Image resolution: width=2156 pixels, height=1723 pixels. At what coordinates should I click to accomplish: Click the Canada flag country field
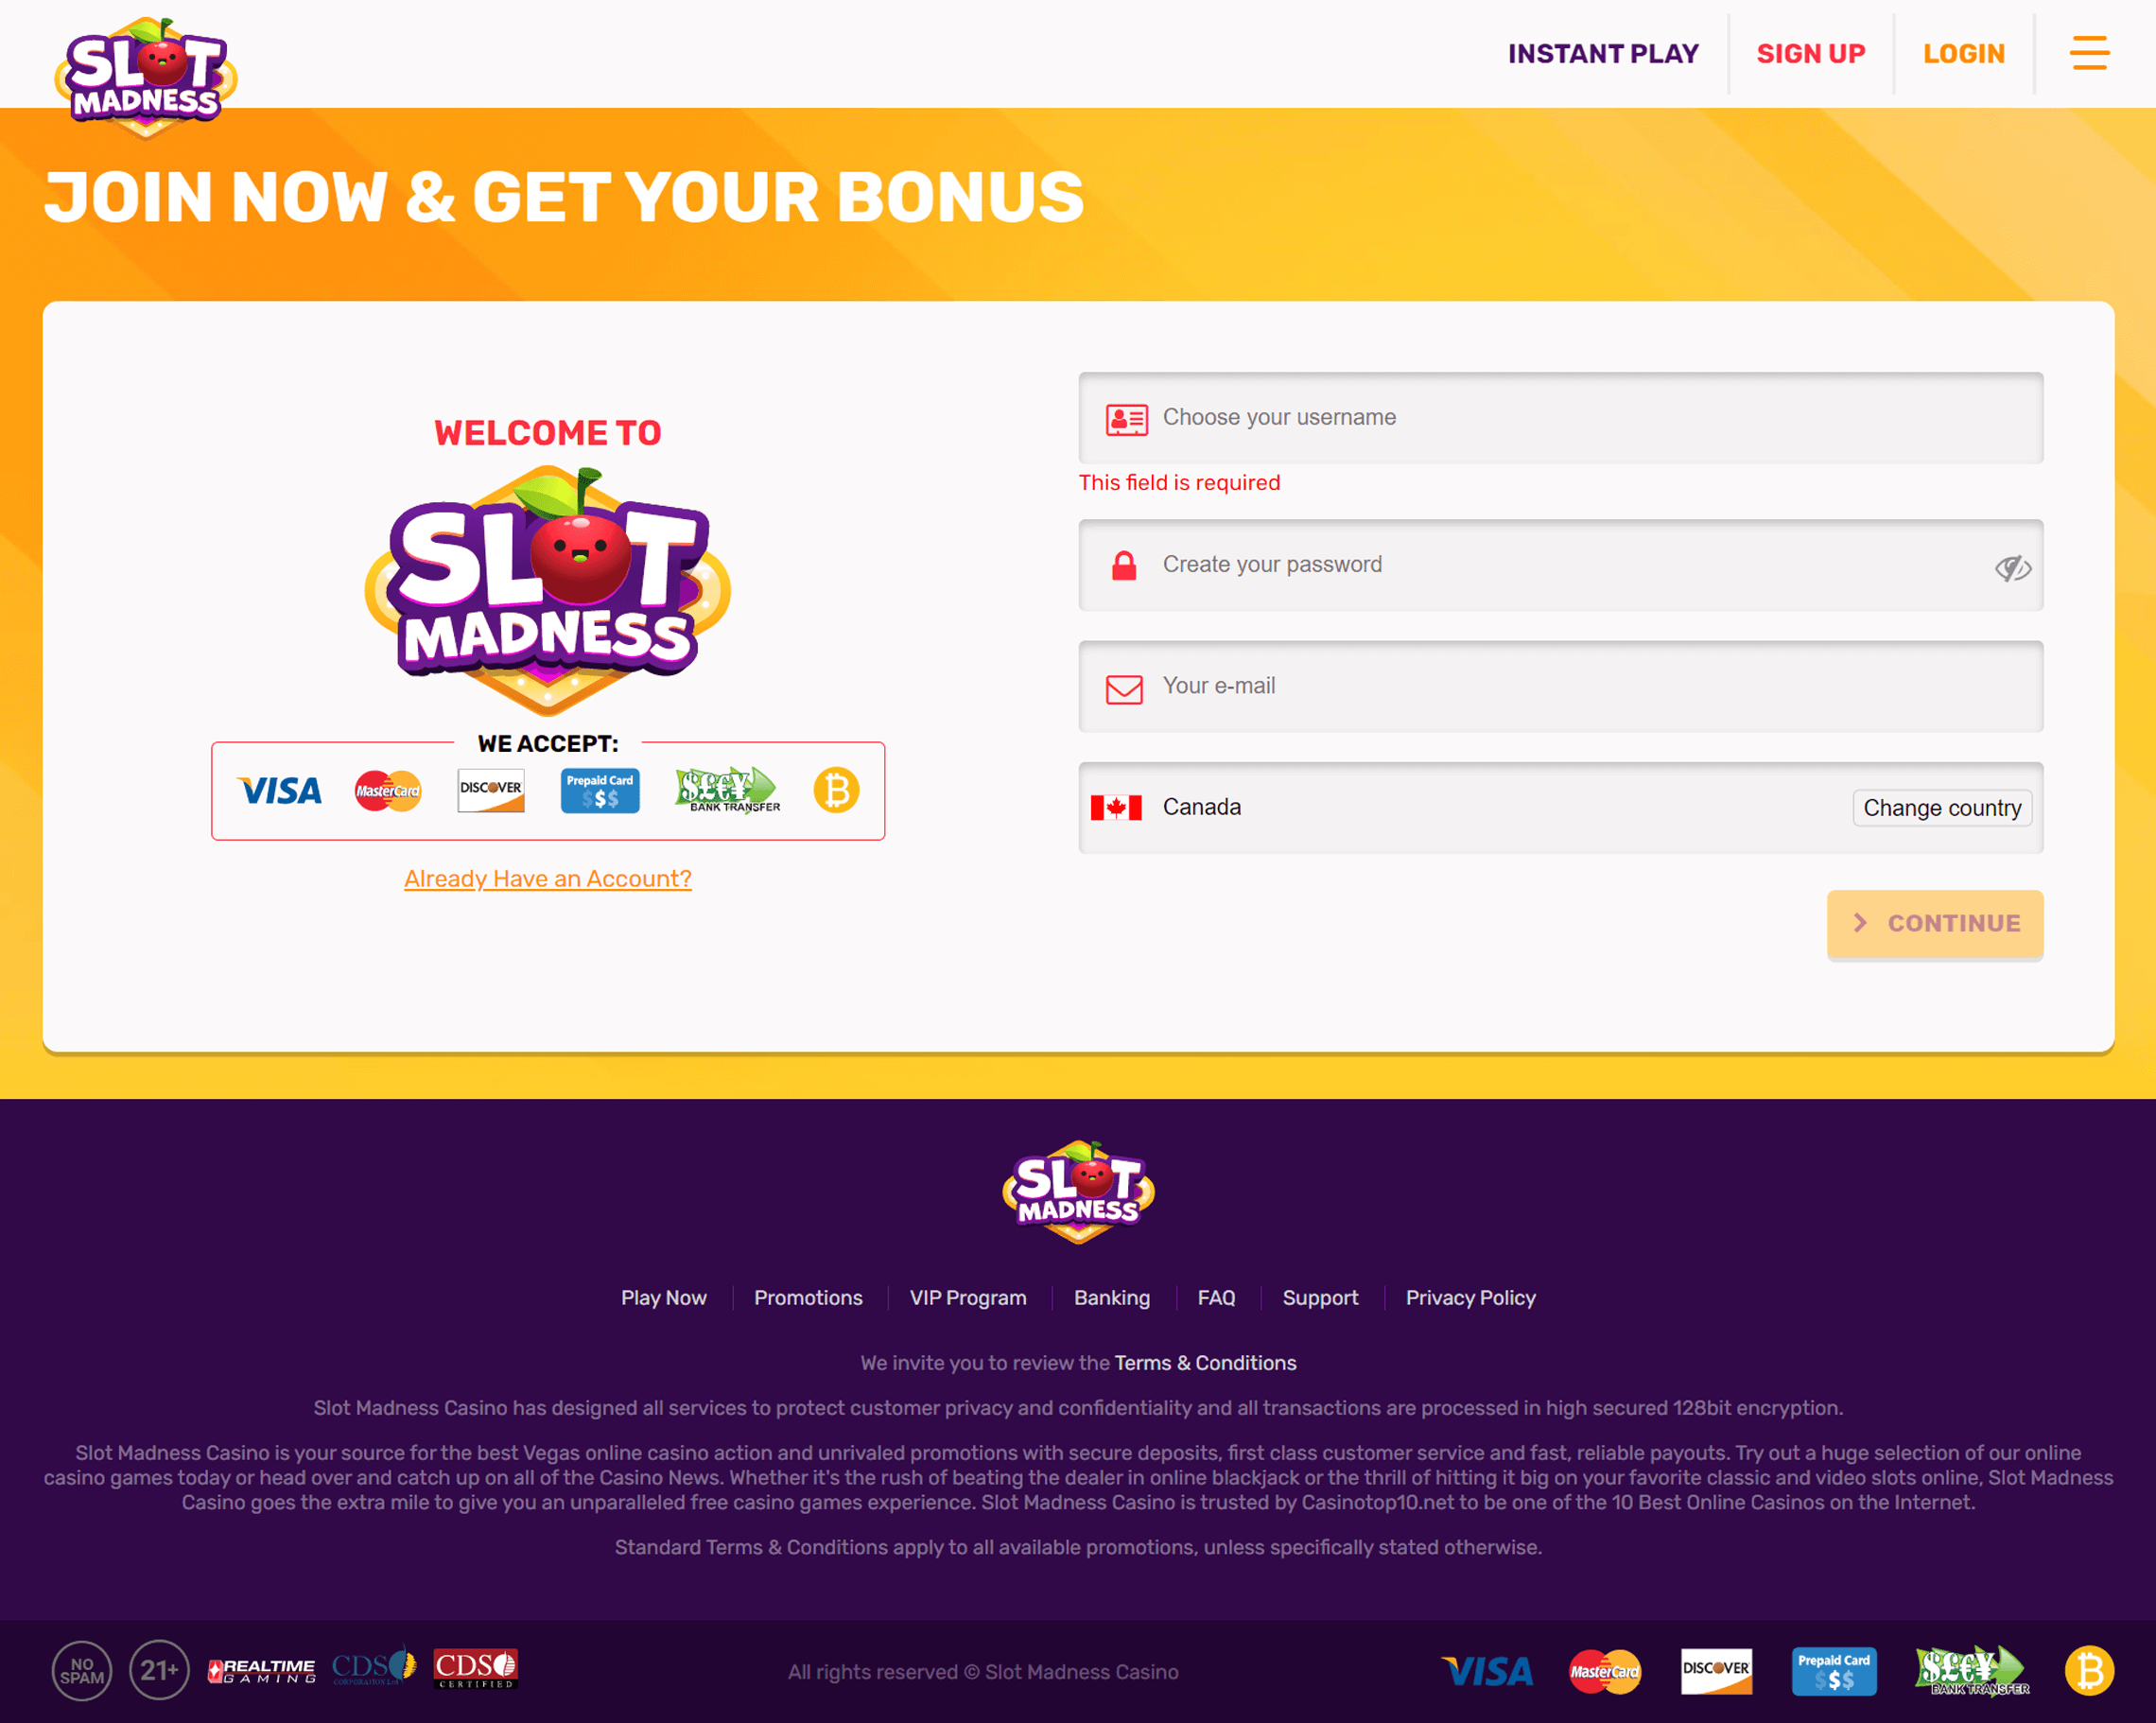(1560, 808)
